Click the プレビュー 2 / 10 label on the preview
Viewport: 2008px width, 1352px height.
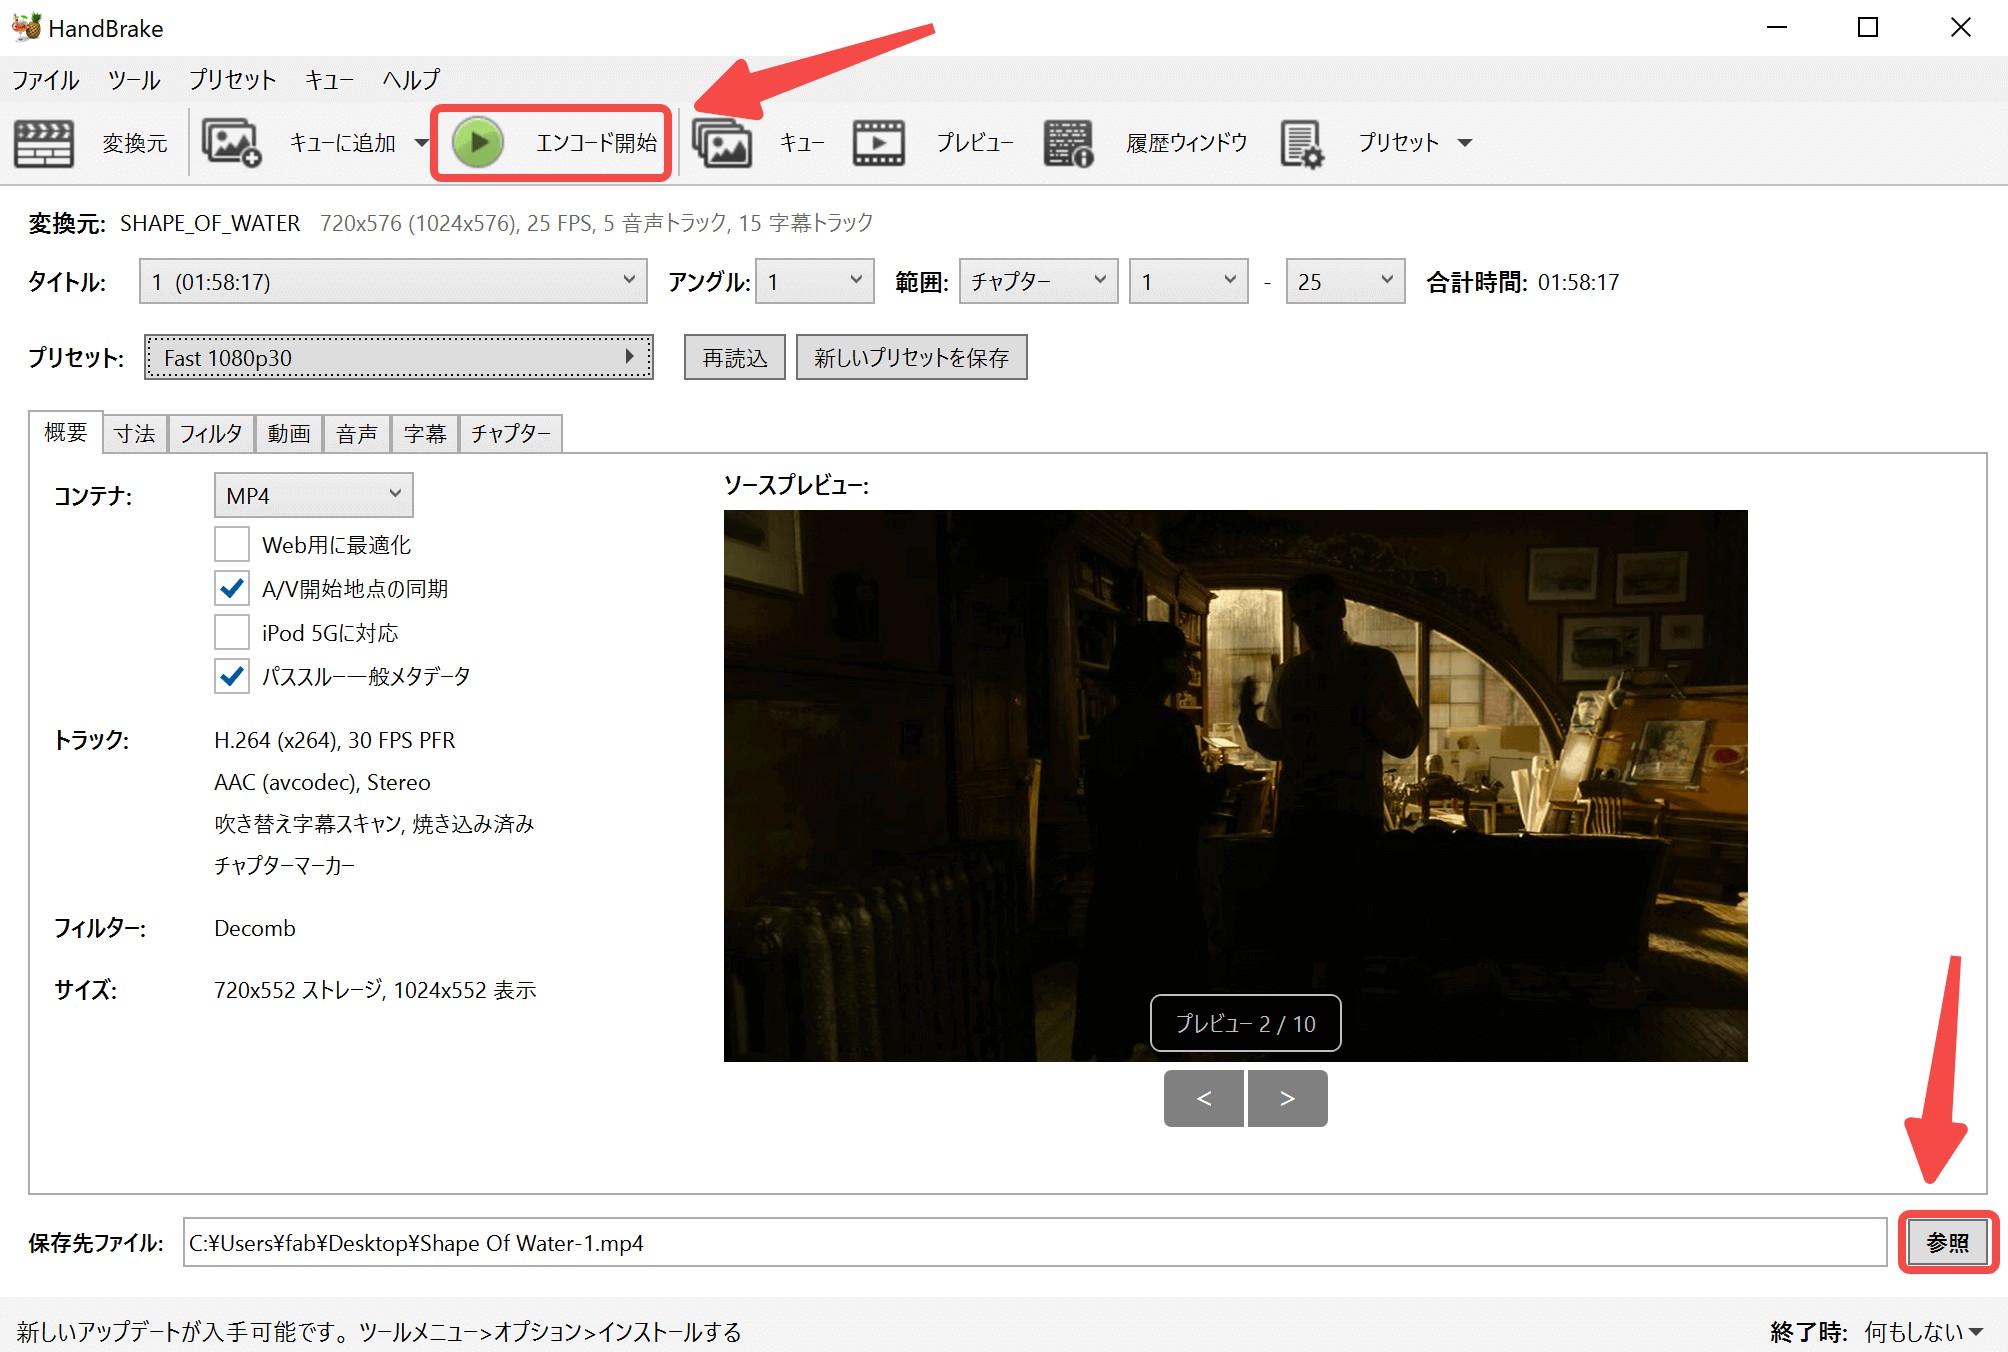[1245, 1023]
